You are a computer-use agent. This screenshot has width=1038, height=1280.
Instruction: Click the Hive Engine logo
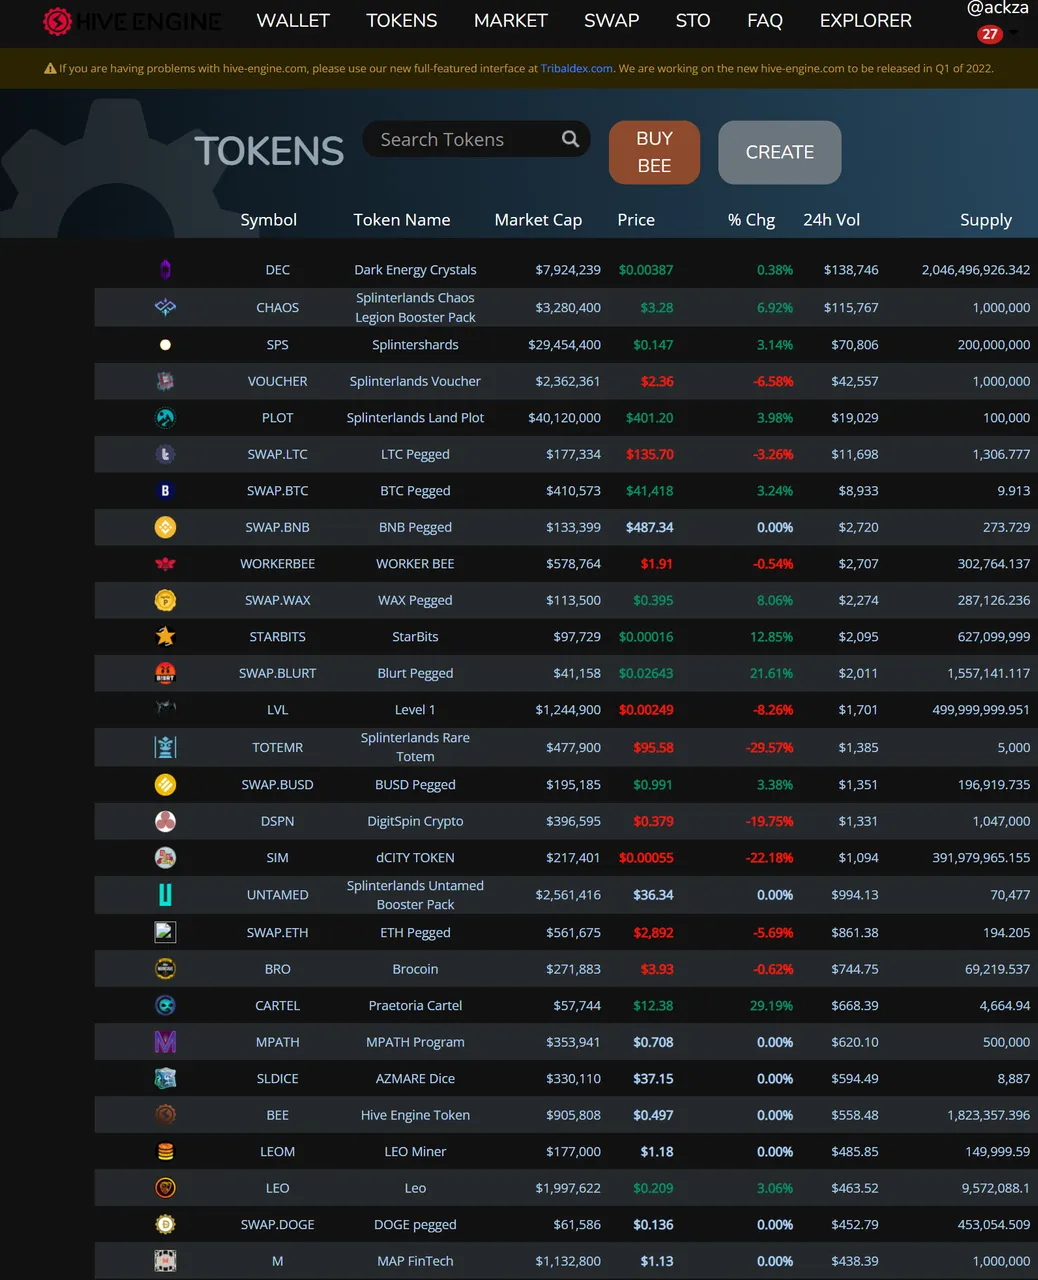[133, 21]
